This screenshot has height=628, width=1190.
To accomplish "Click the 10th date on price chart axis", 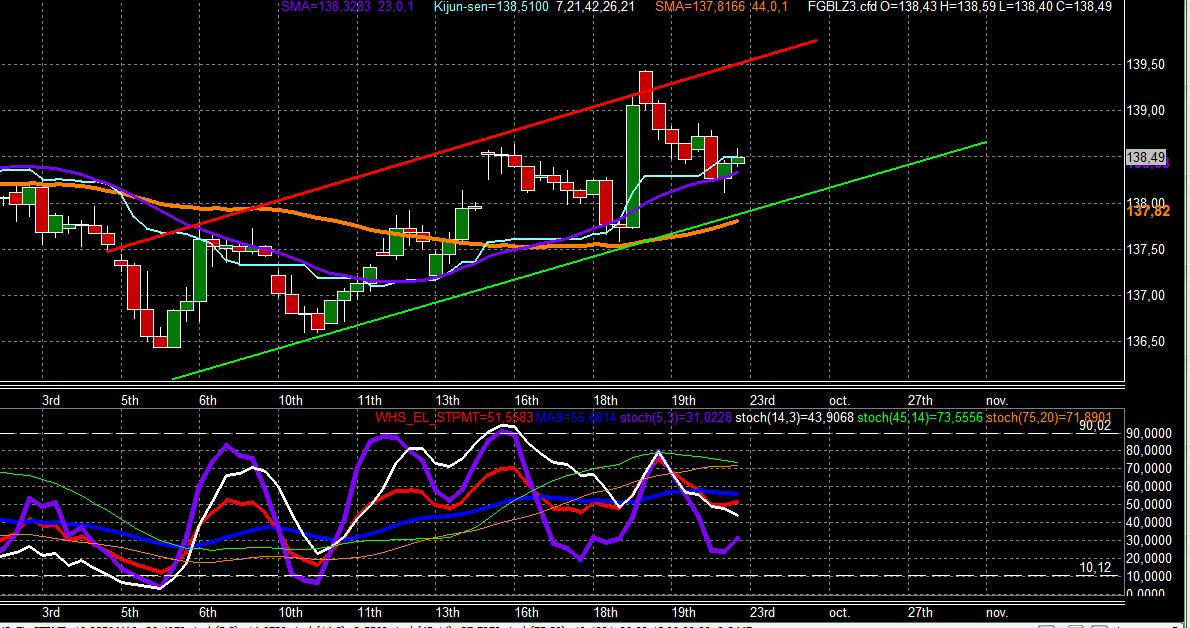I will [x=291, y=400].
